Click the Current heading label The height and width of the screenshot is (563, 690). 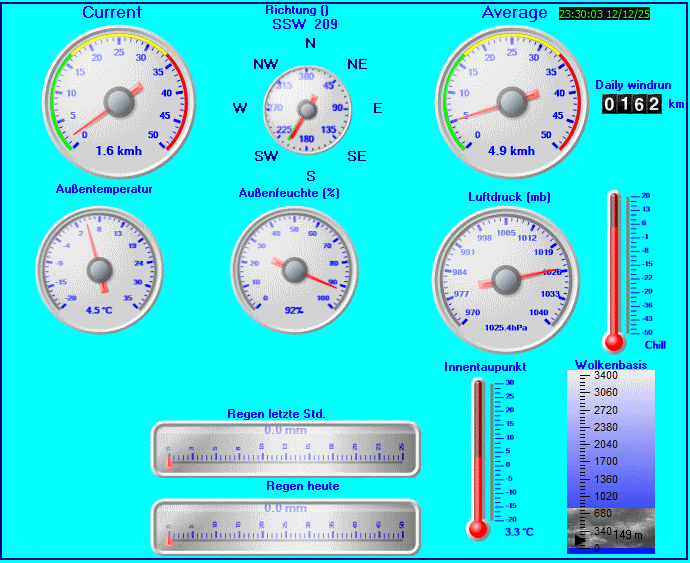pyautogui.click(x=112, y=12)
